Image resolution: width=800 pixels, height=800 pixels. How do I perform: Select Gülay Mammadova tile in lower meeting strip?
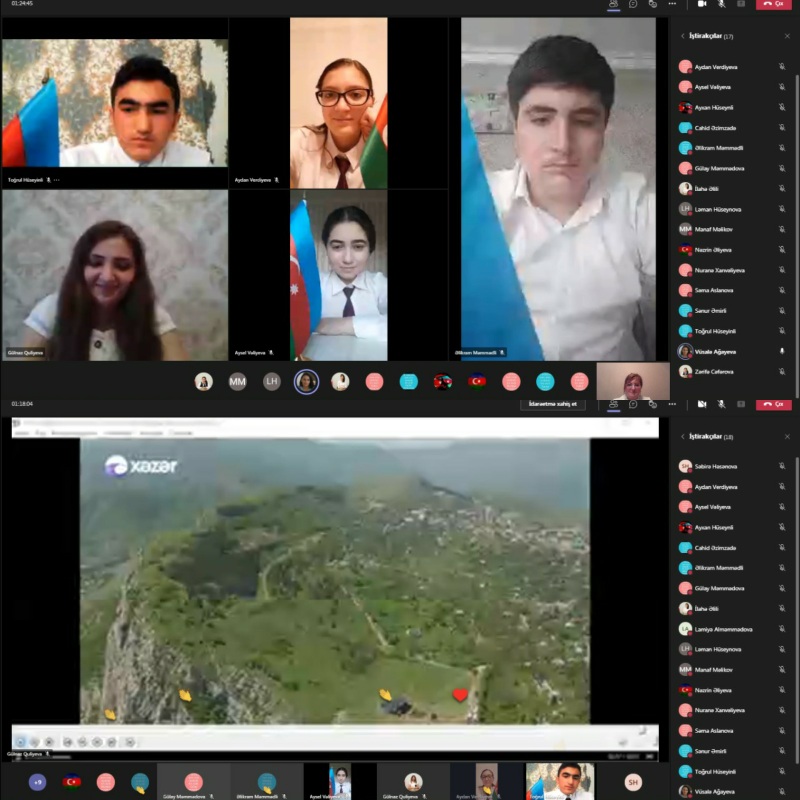point(193,781)
